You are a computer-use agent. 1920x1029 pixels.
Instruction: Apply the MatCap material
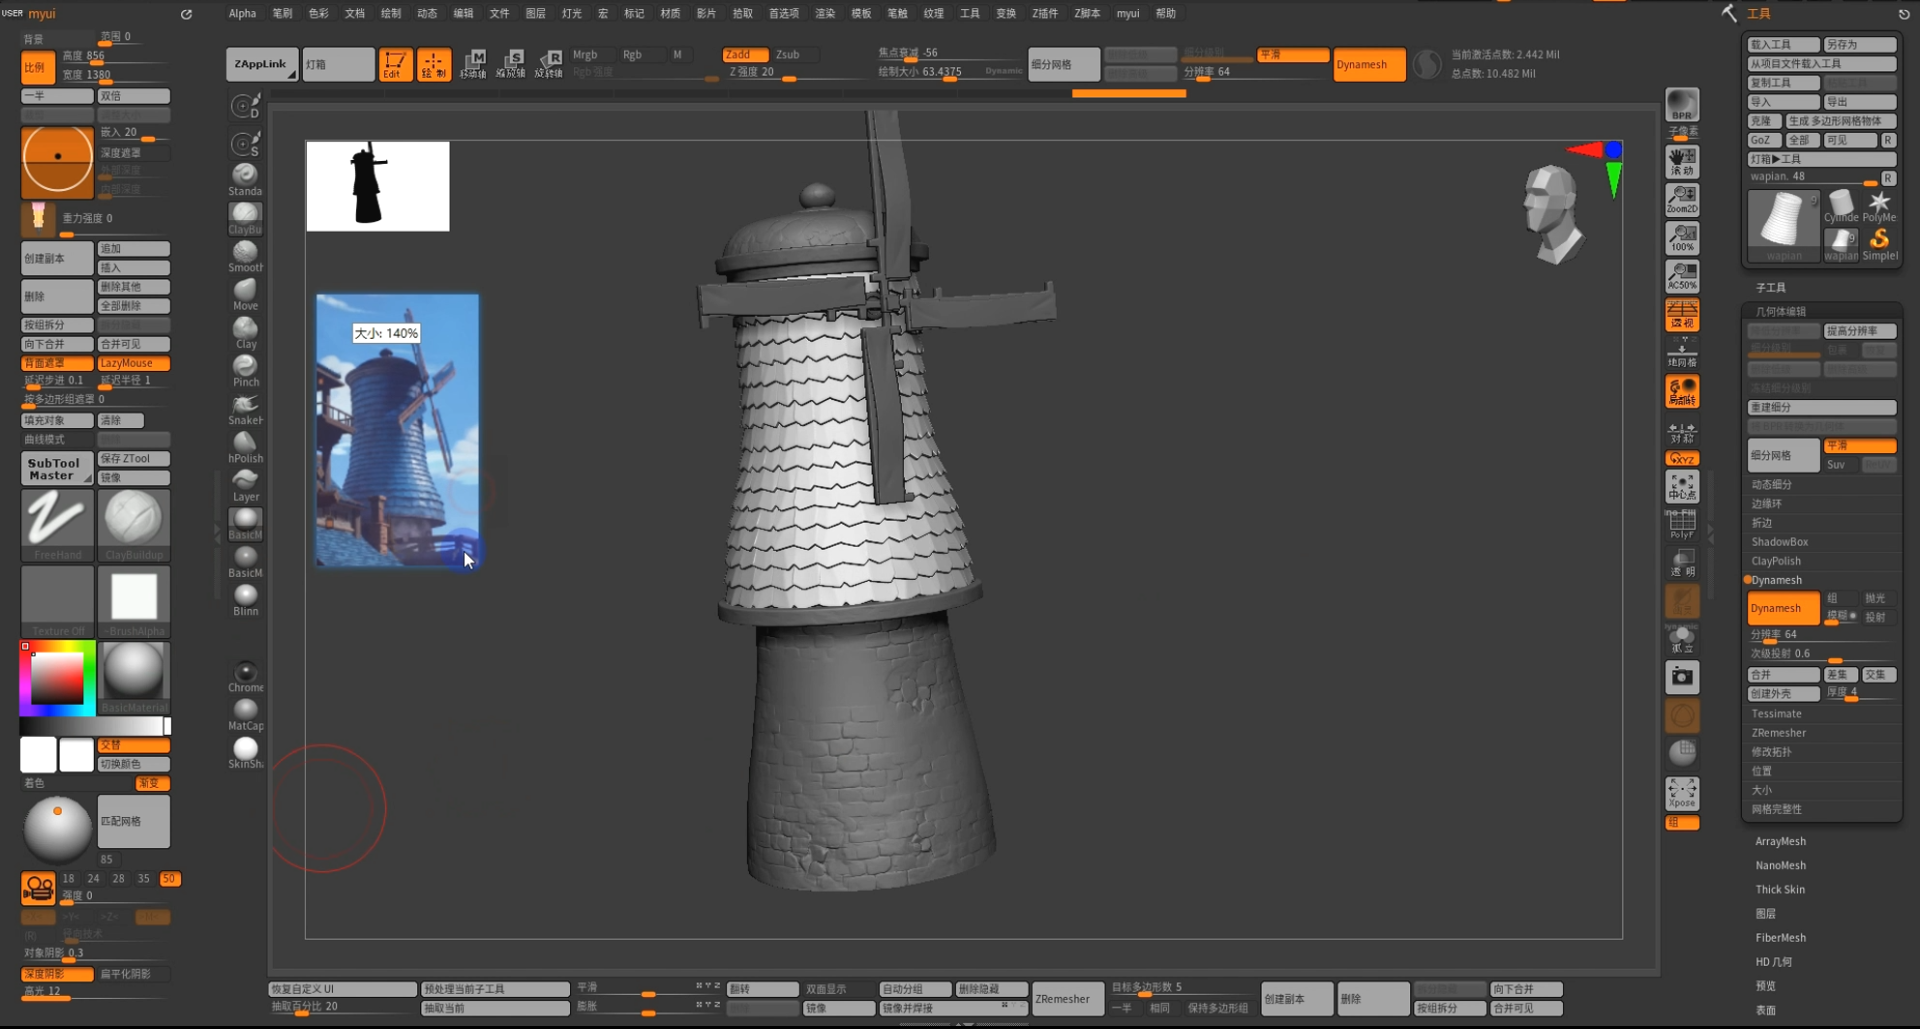(245, 715)
